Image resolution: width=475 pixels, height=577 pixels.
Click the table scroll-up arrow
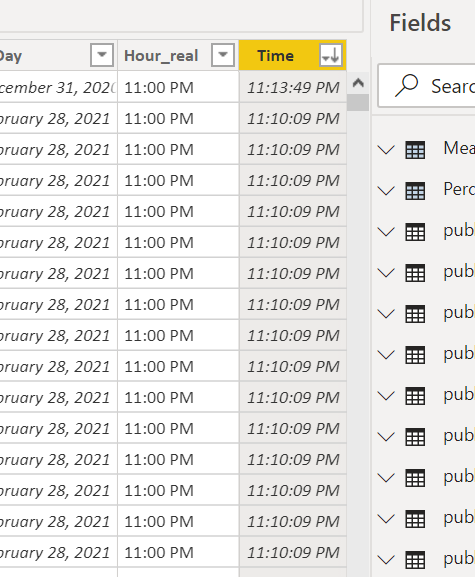tap(358, 83)
